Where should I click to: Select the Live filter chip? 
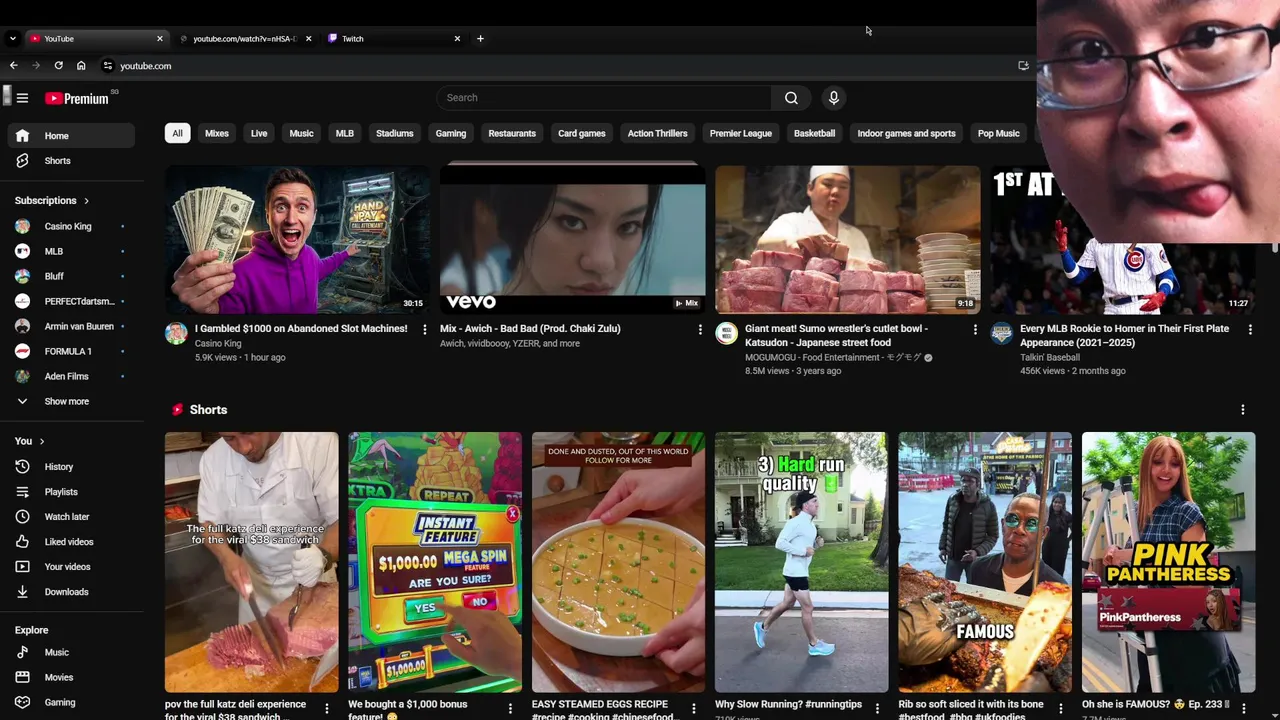pos(259,133)
